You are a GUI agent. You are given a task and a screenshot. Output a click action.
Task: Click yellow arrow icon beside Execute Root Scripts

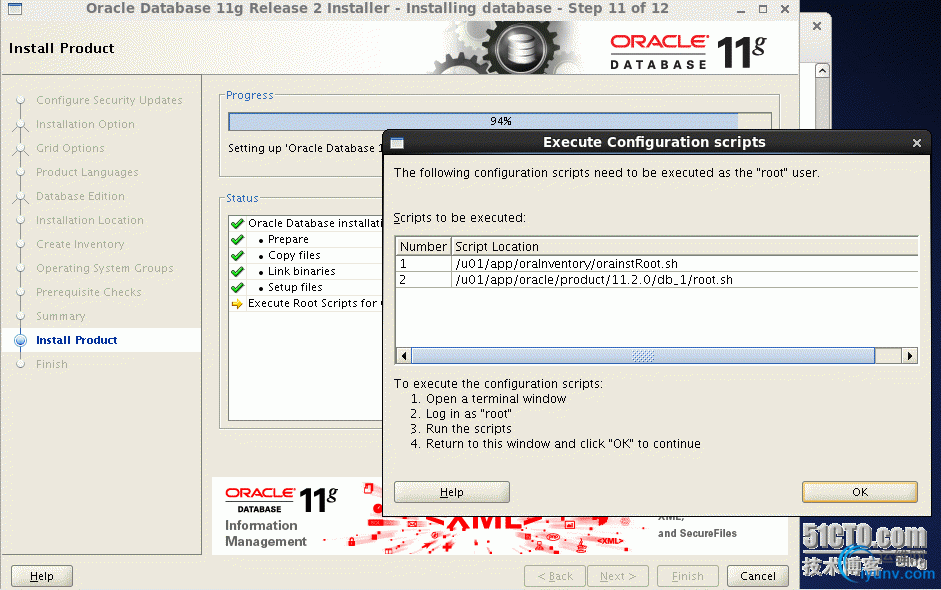(x=237, y=304)
